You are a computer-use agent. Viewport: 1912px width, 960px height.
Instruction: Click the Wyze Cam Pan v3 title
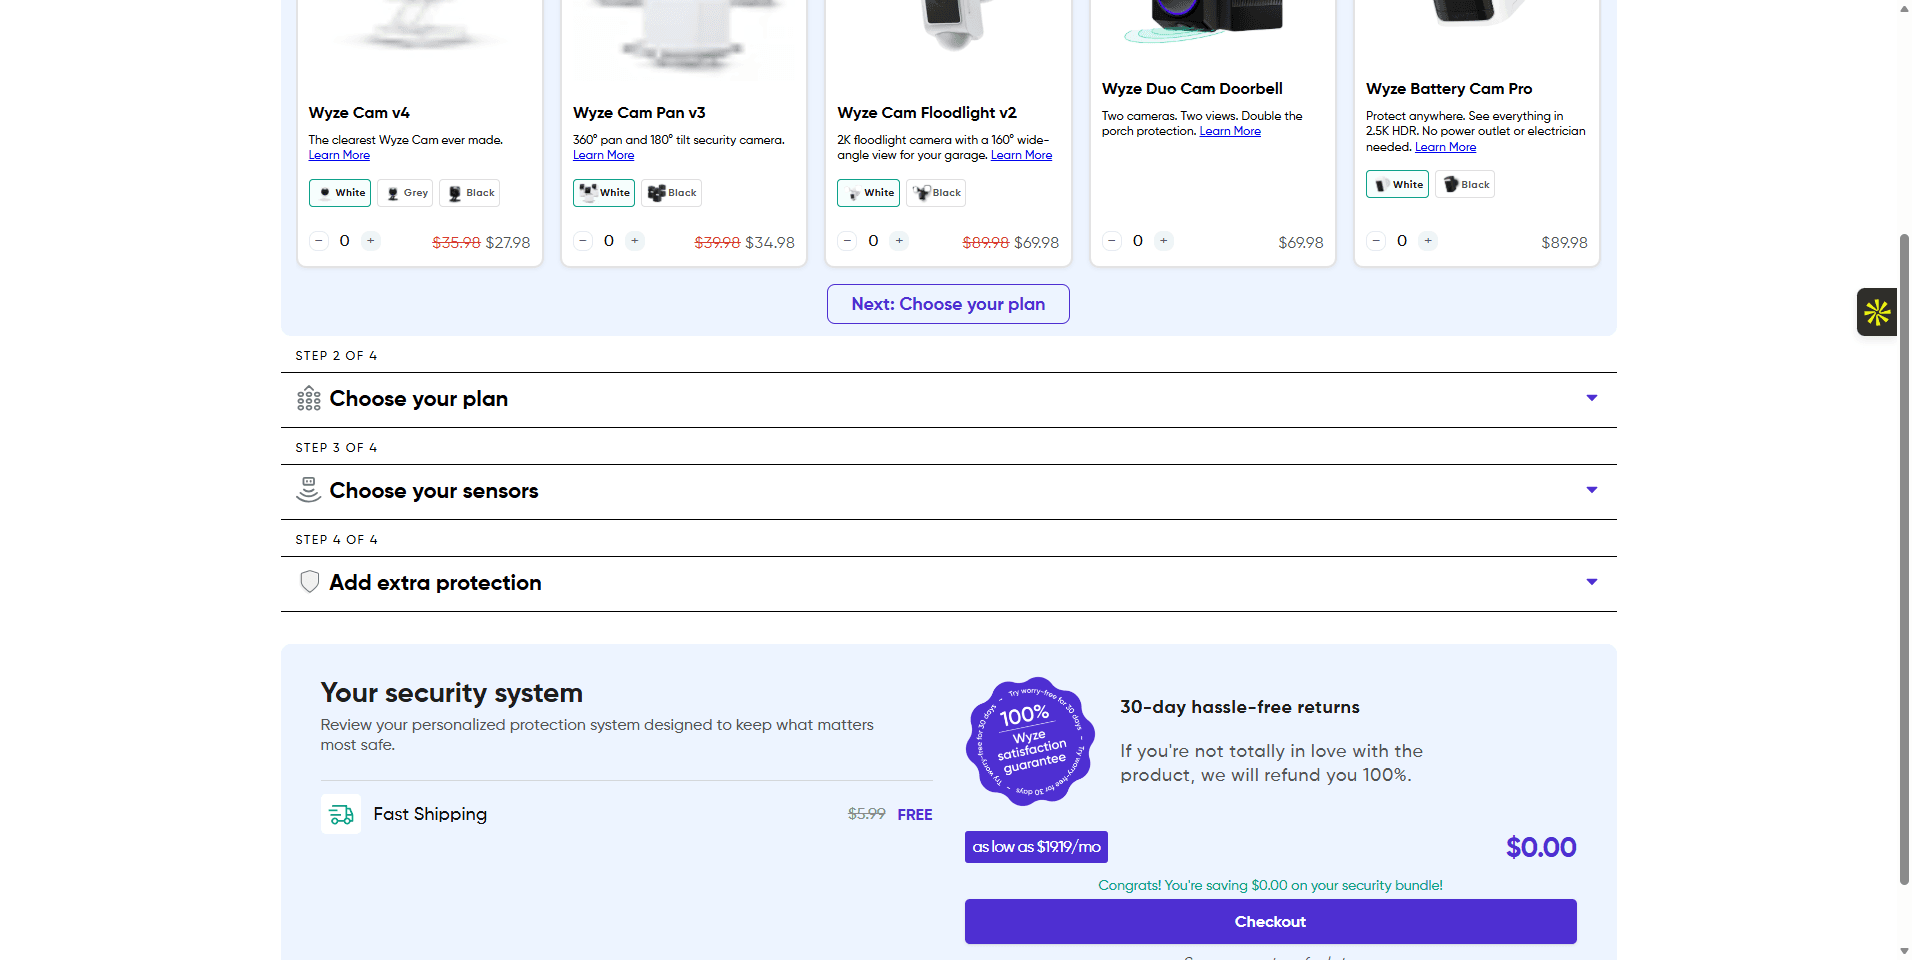click(639, 113)
